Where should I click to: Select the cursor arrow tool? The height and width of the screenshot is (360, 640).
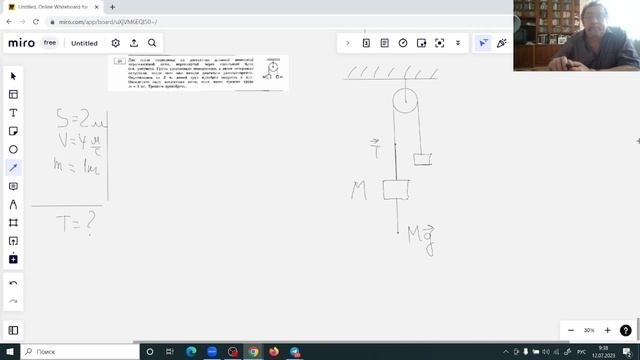tap(13, 76)
